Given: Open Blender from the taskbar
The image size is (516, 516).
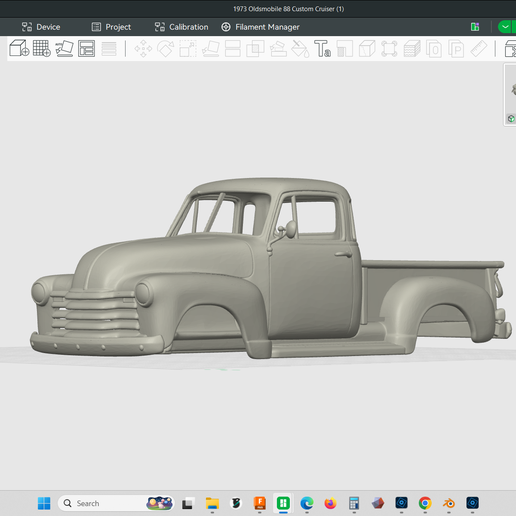Looking at the screenshot, I should [x=449, y=503].
